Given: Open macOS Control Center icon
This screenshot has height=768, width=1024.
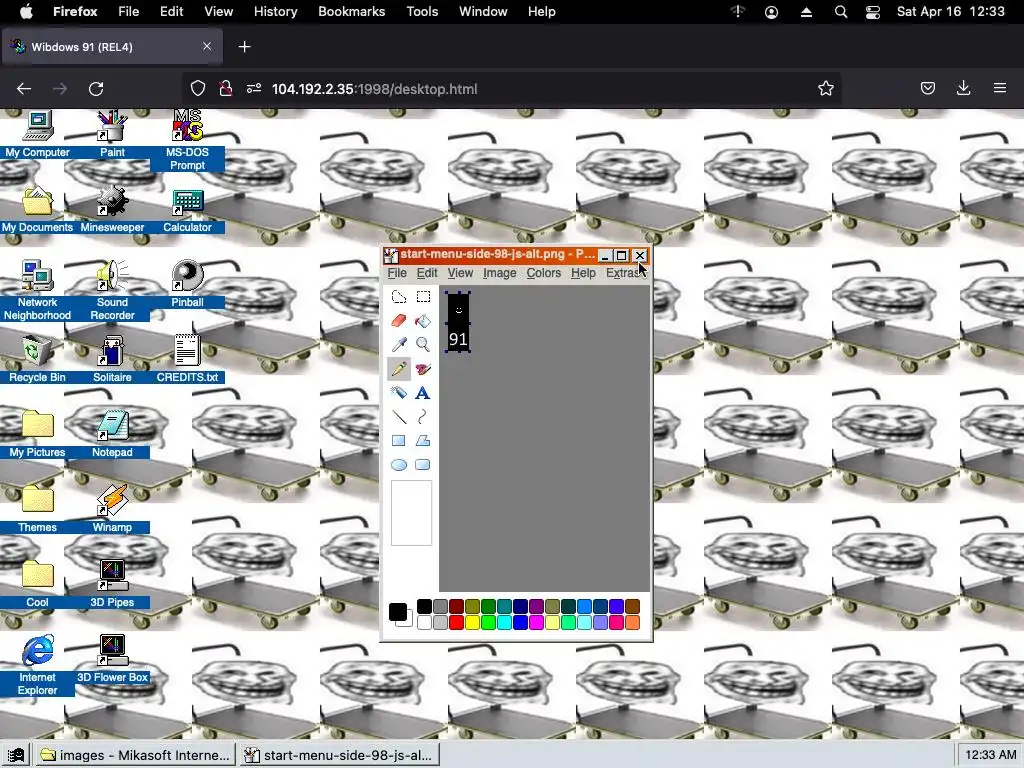Looking at the screenshot, I should tap(872, 12).
